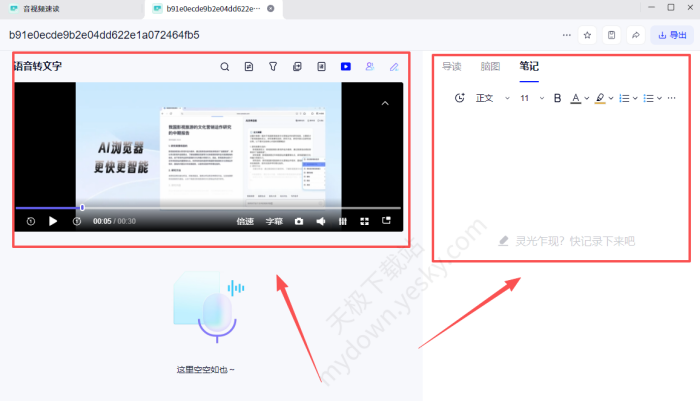Favorite the file with star icon
Viewport: 700px width, 401px height.
(588, 35)
